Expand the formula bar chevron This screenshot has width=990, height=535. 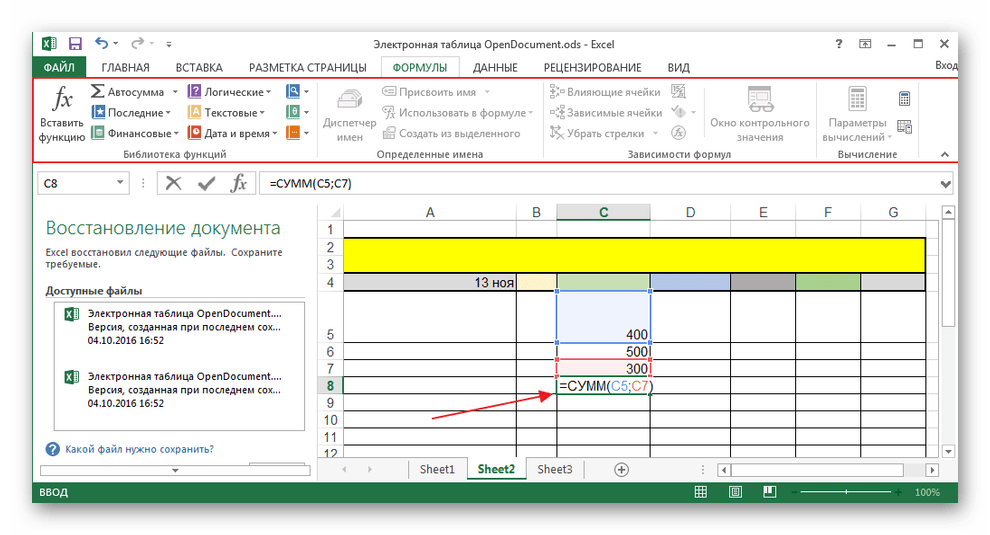click(945, 184)
